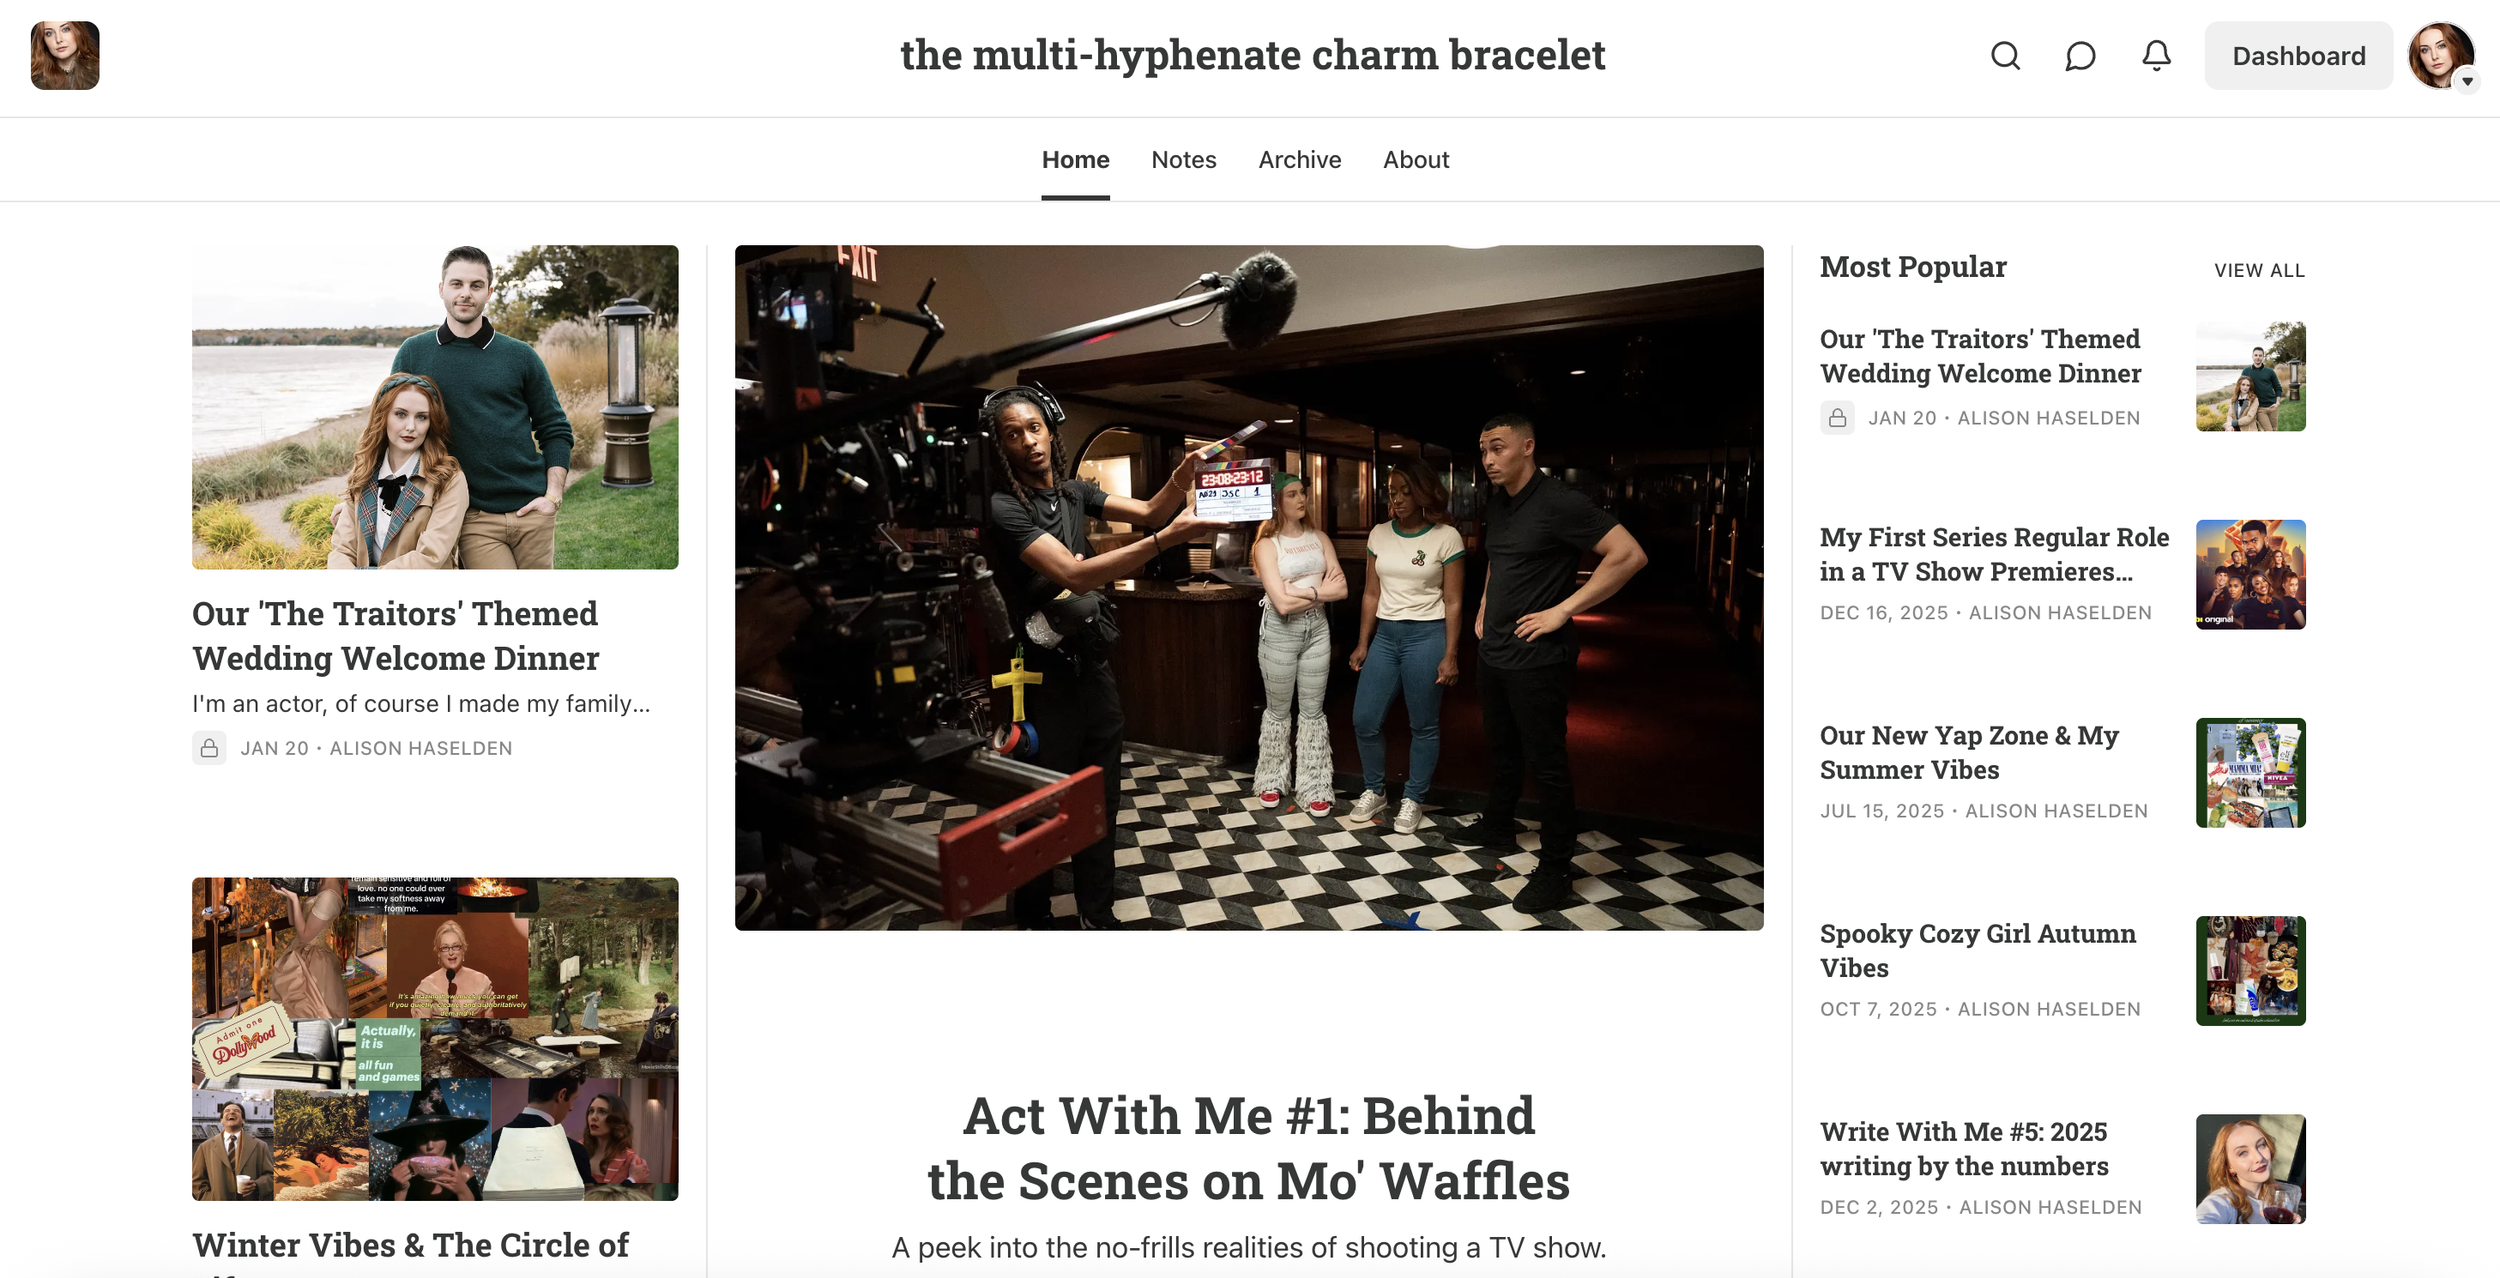Screen dimensions: 2500x1278
Task: Open the notifications bell icon
Action: point(2156,56)
